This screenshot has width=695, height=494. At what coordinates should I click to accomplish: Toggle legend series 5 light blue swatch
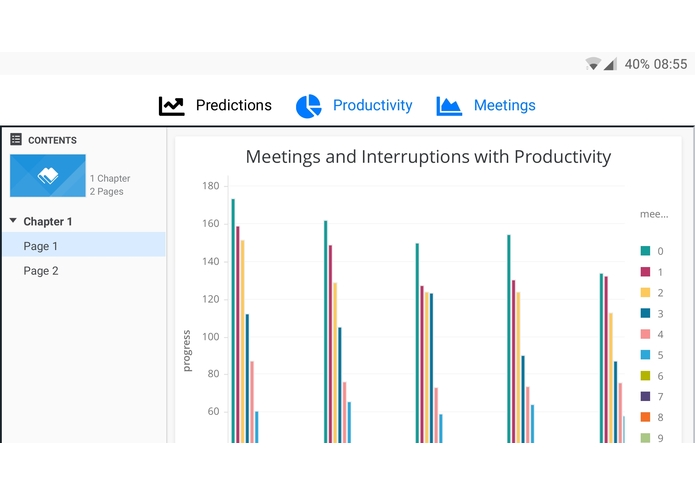click(646, 355)
